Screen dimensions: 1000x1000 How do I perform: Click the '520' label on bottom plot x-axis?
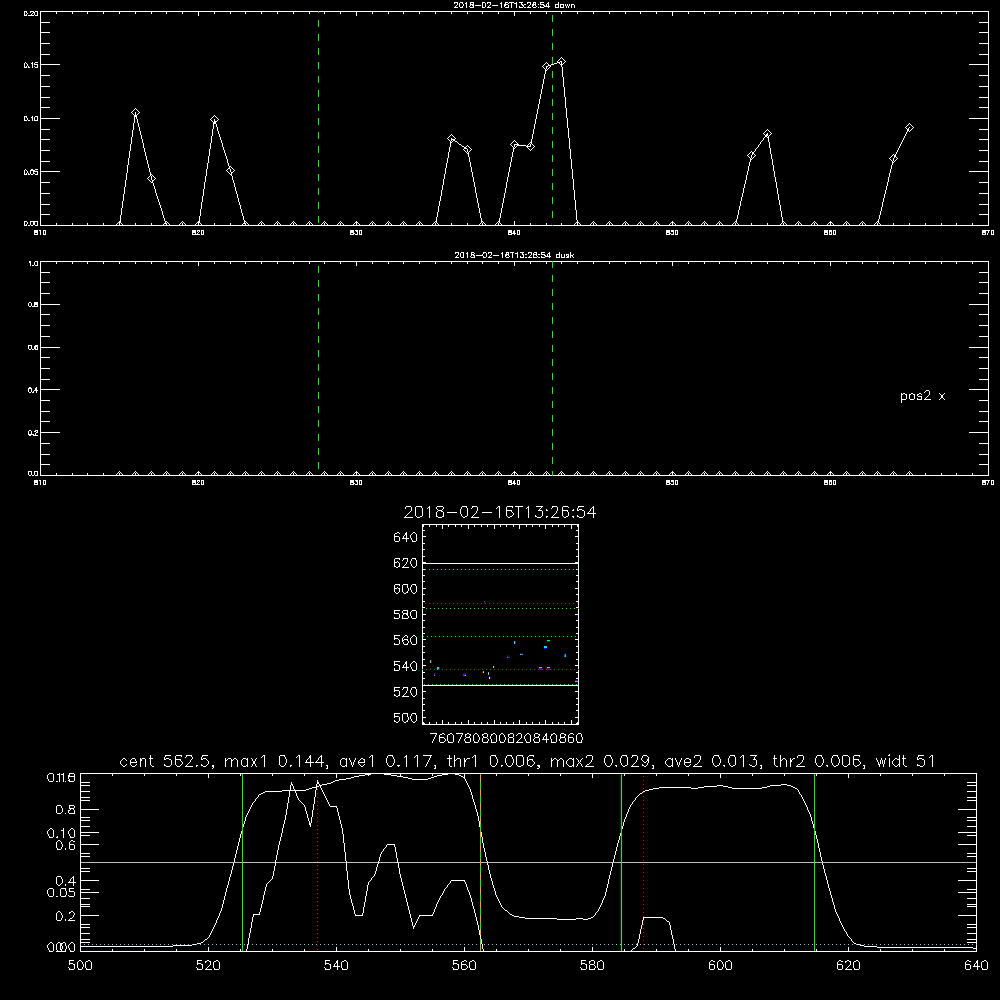tap(208, 966)
